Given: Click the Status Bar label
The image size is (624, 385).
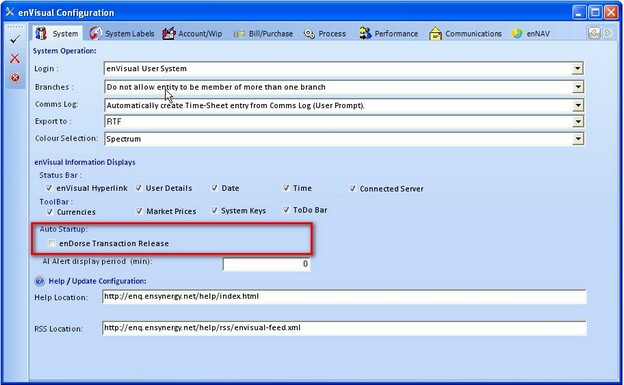Looking at the screenshot, I should tap(60, 175).
